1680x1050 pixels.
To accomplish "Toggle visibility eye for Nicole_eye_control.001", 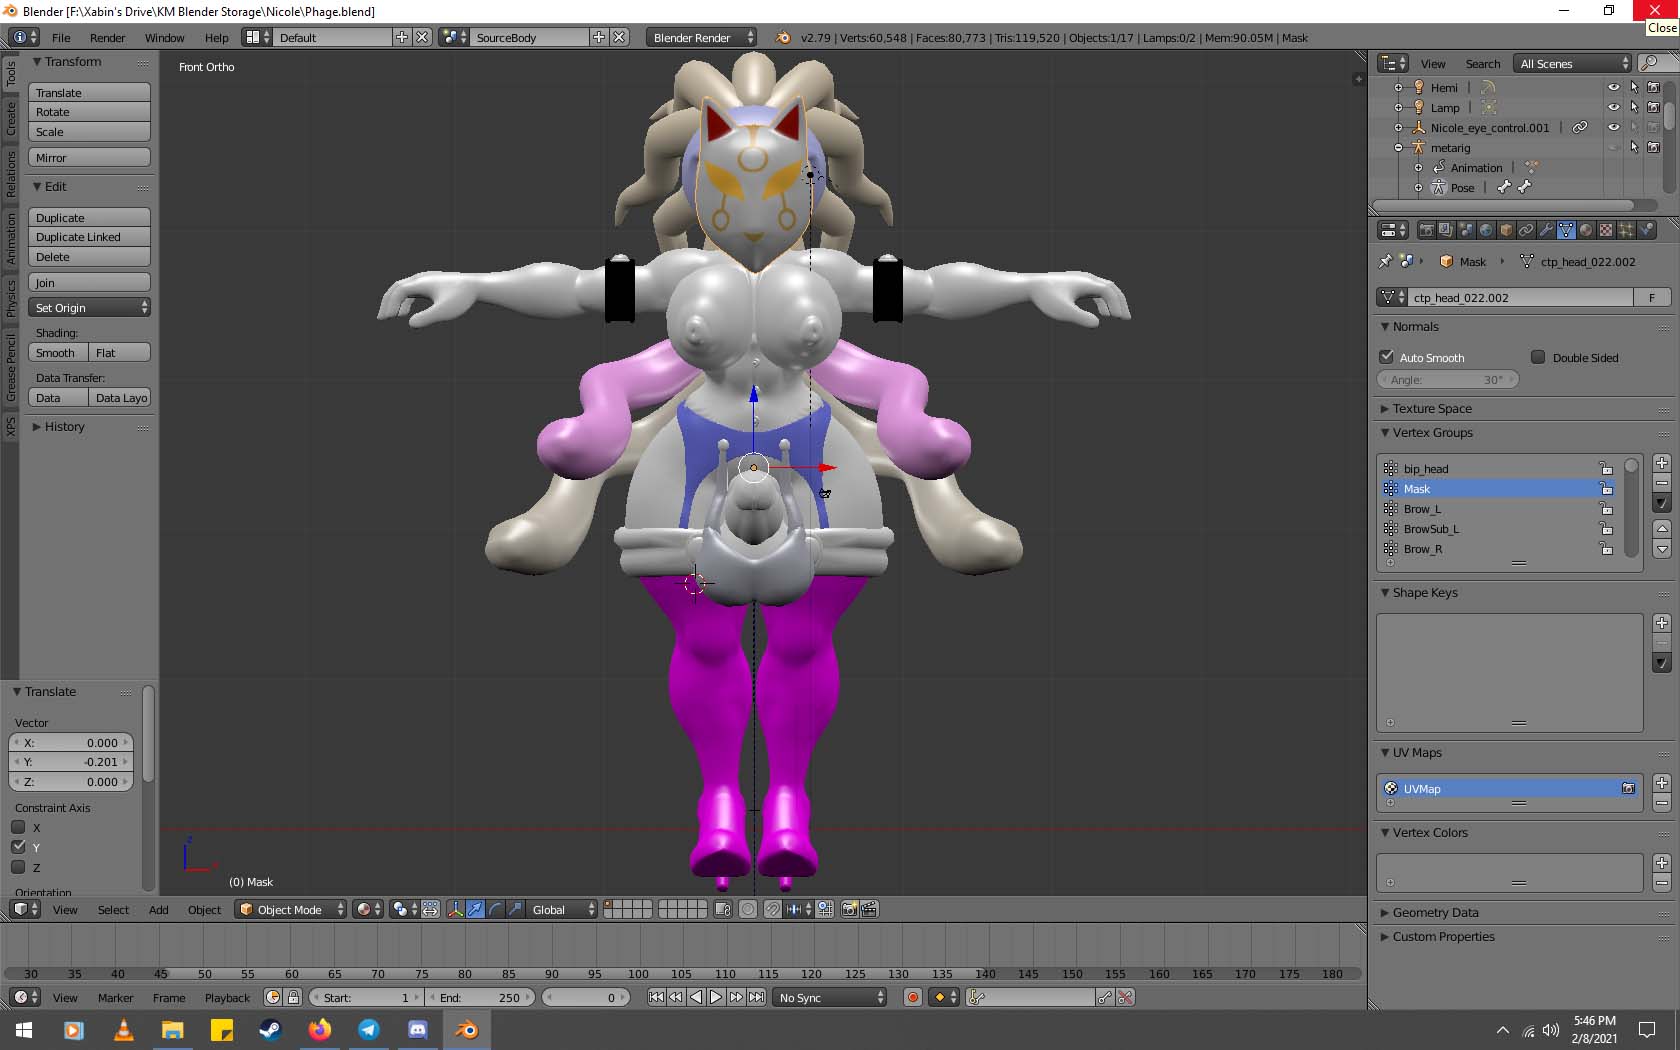I will [1613, 127].
